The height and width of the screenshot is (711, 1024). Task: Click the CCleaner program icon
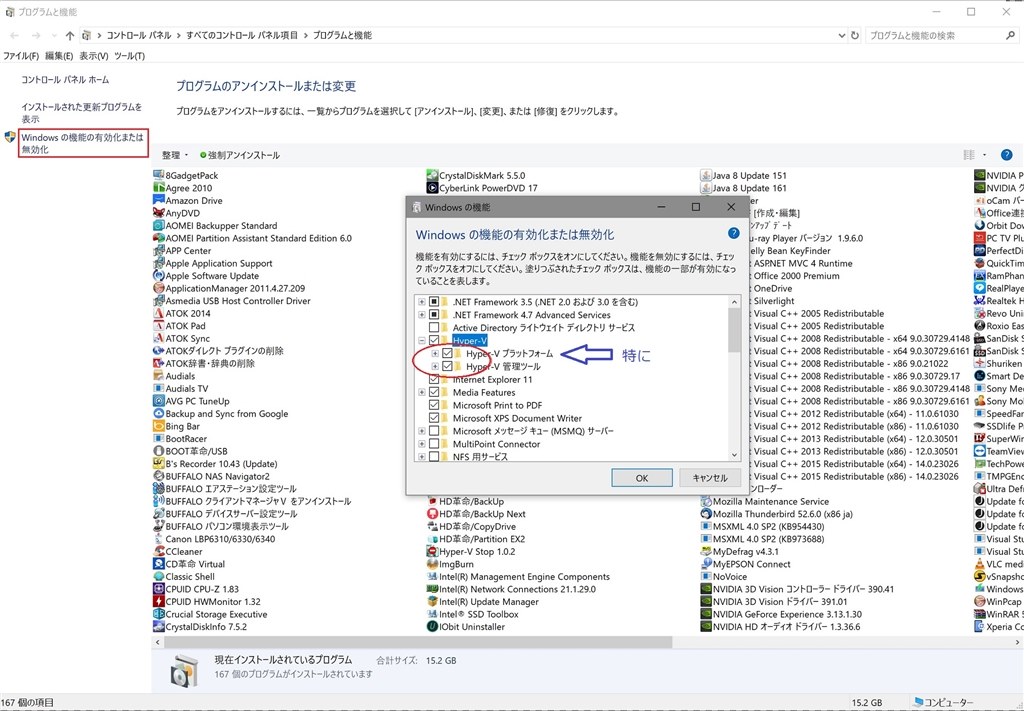coord(158,551)
